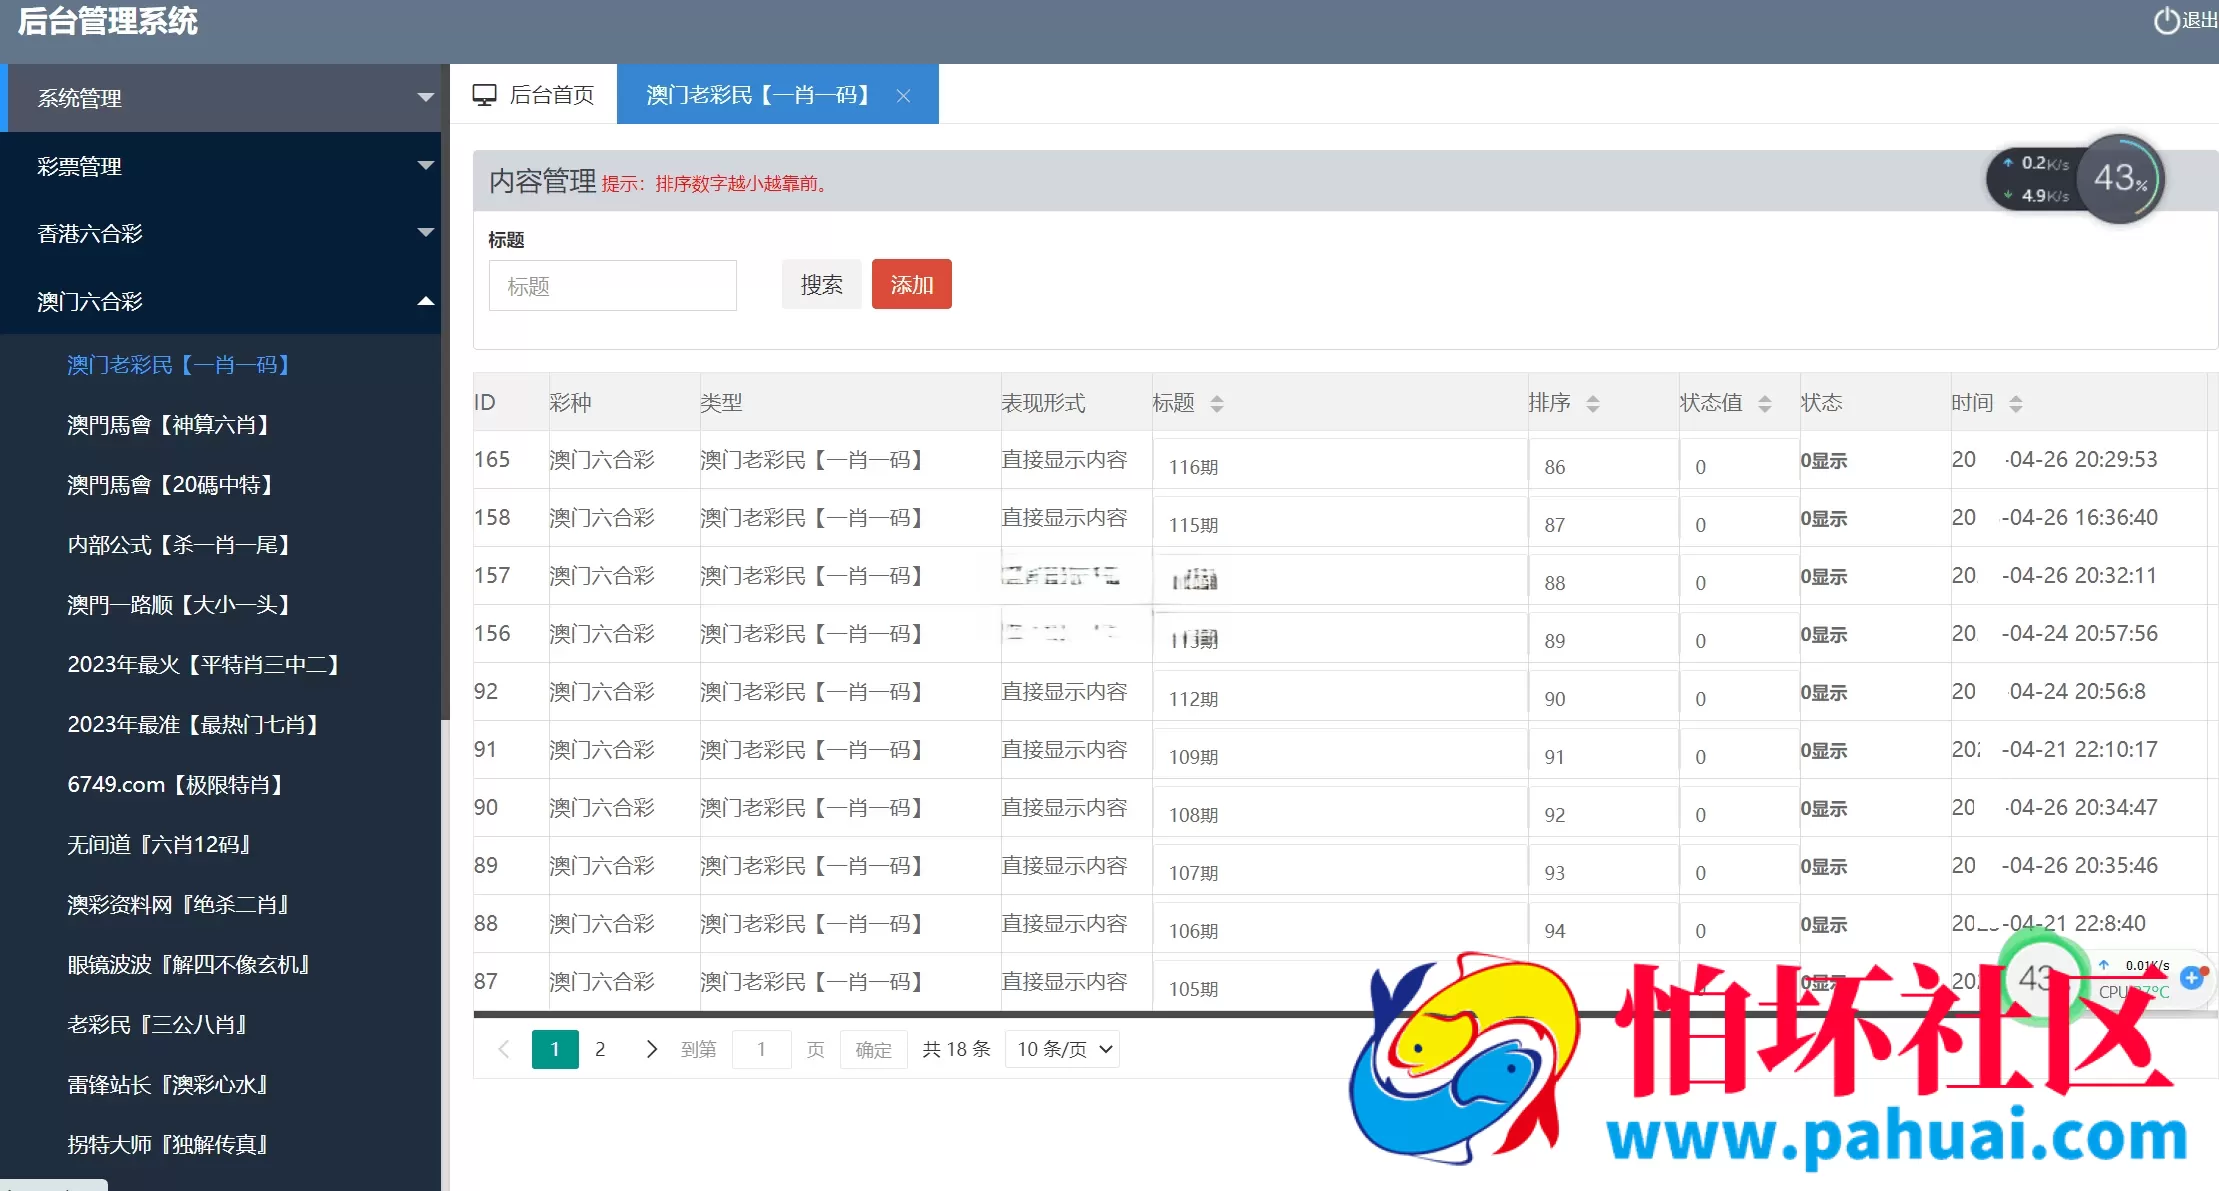Edit title field showing 116期
2219x1191 pixels.
point(1340,467)
